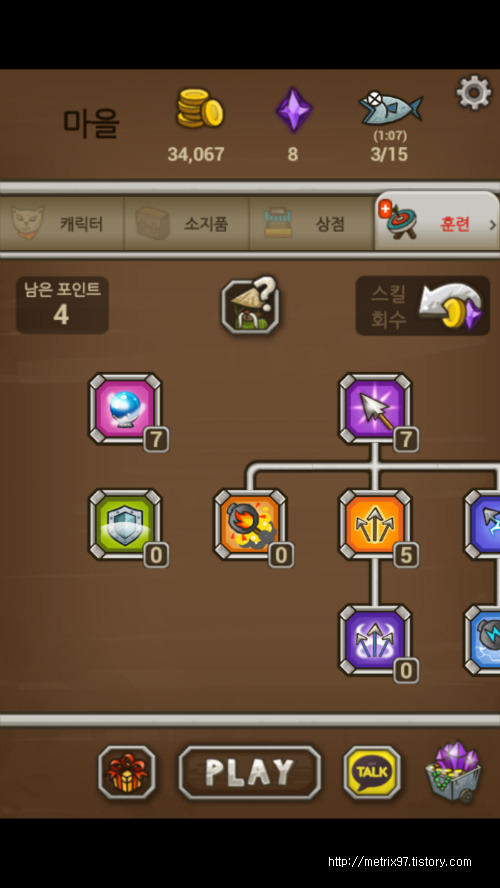Open the gem mine cart shop
Image resolution: width=500 pixels, height=888 pixels.
tap(454, 772)
